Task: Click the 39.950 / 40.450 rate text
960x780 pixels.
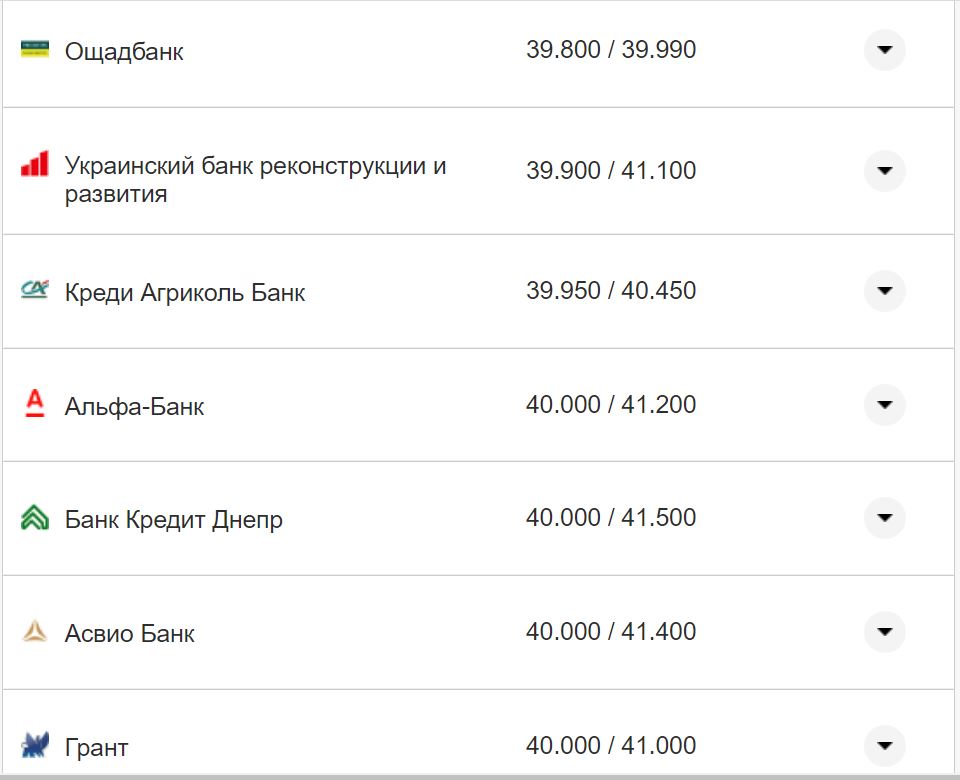Action: 613,290
